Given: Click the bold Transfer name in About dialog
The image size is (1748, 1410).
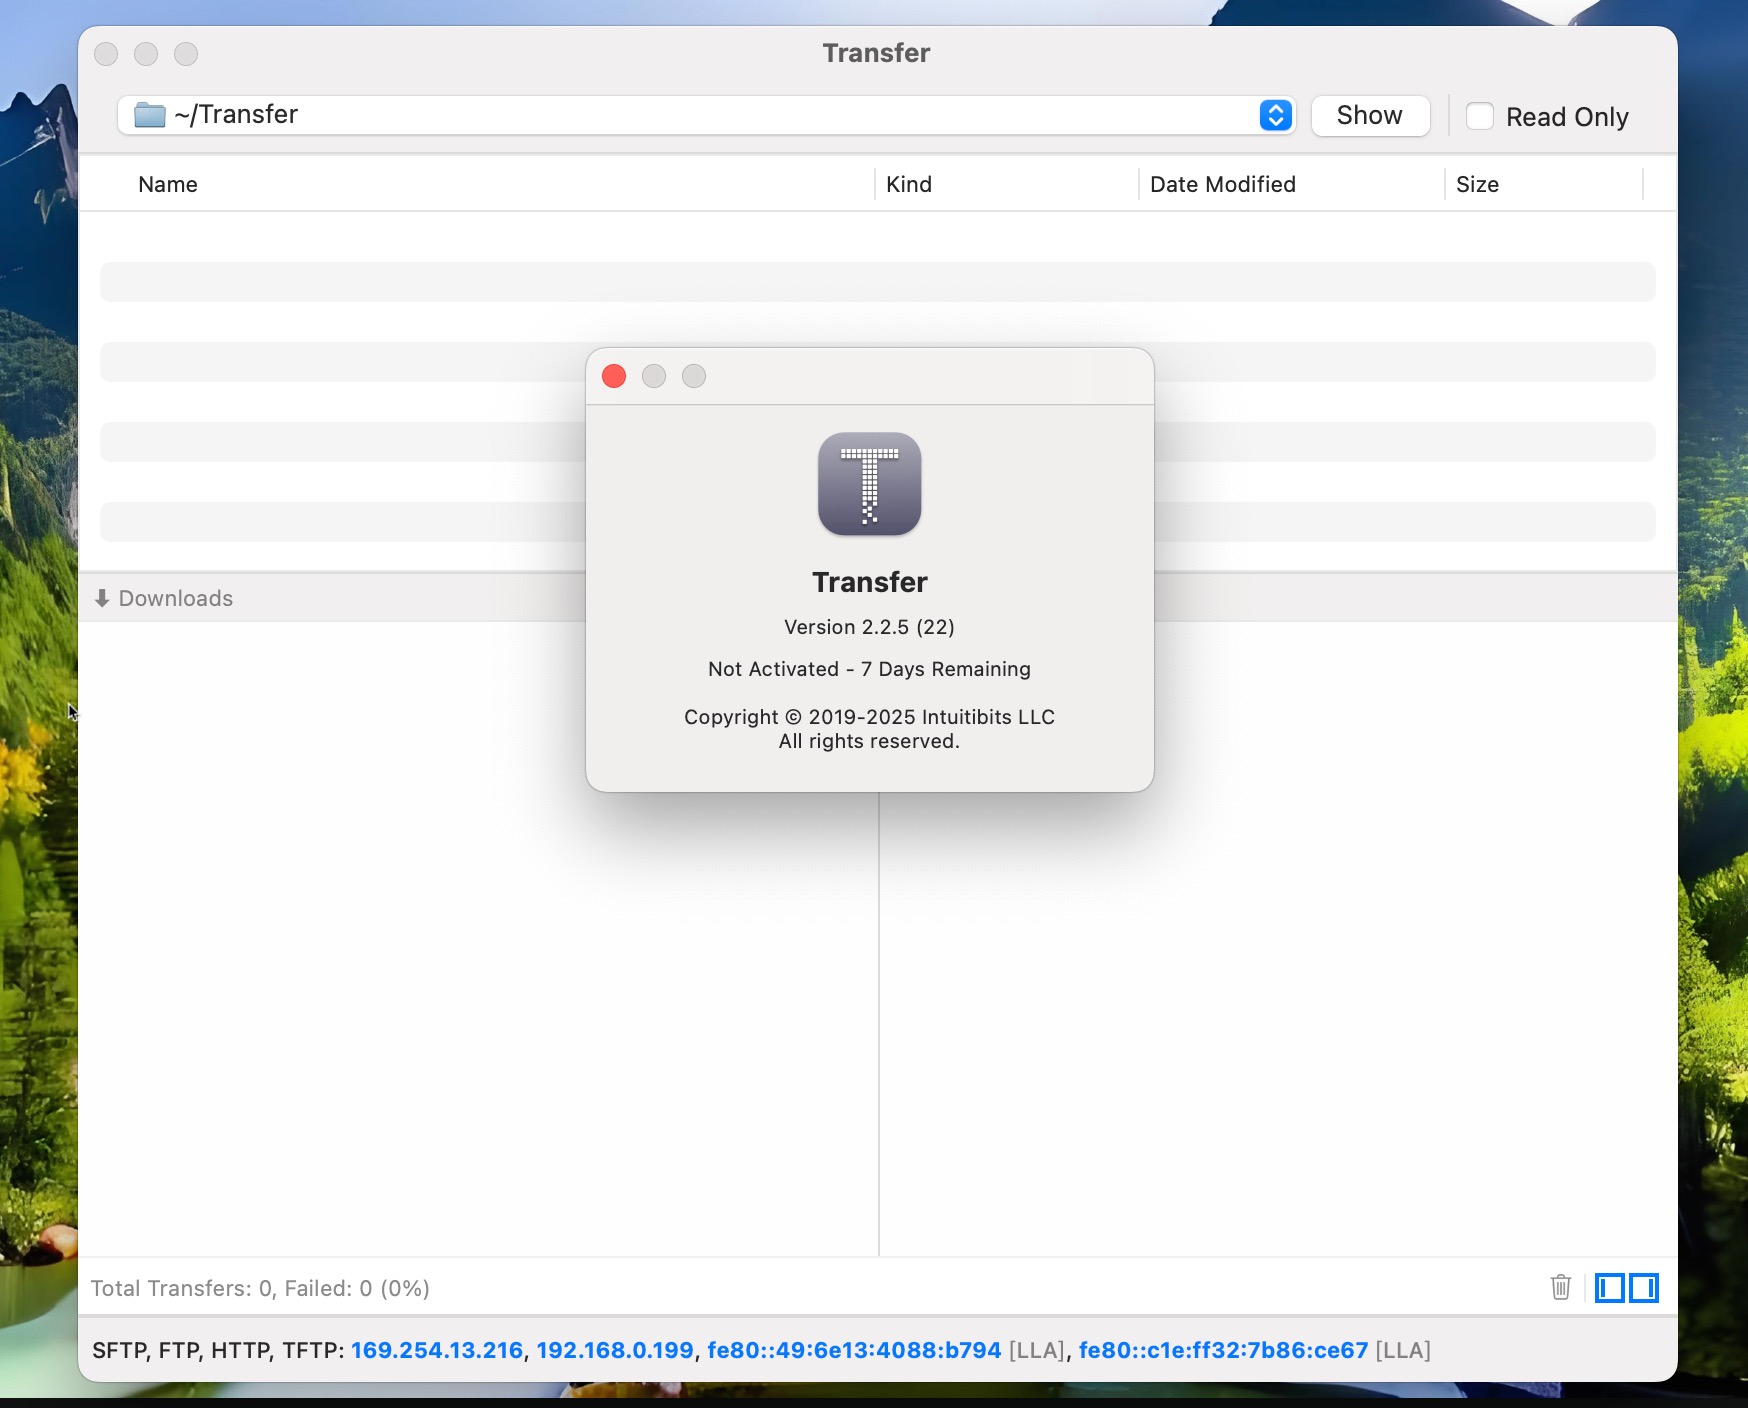Looking at the screenshot, I should click(x=869, y=582).
